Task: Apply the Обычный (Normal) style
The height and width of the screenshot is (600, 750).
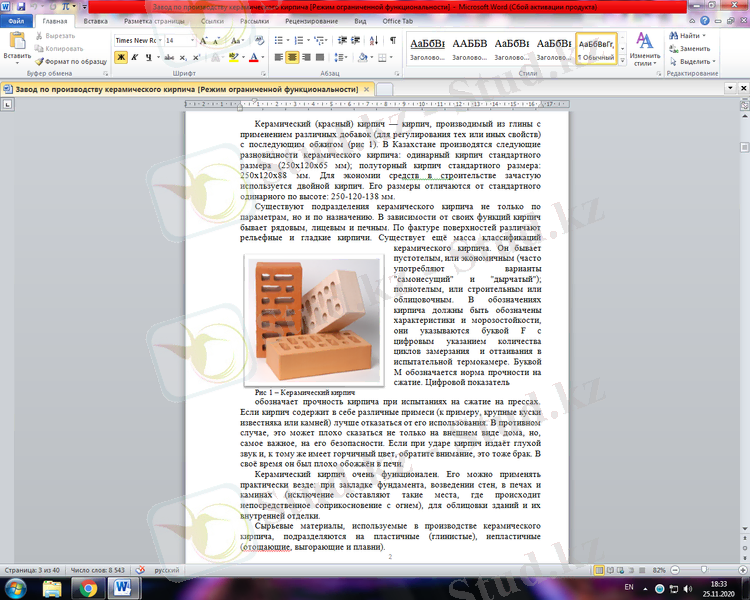Action: point(596,48)
